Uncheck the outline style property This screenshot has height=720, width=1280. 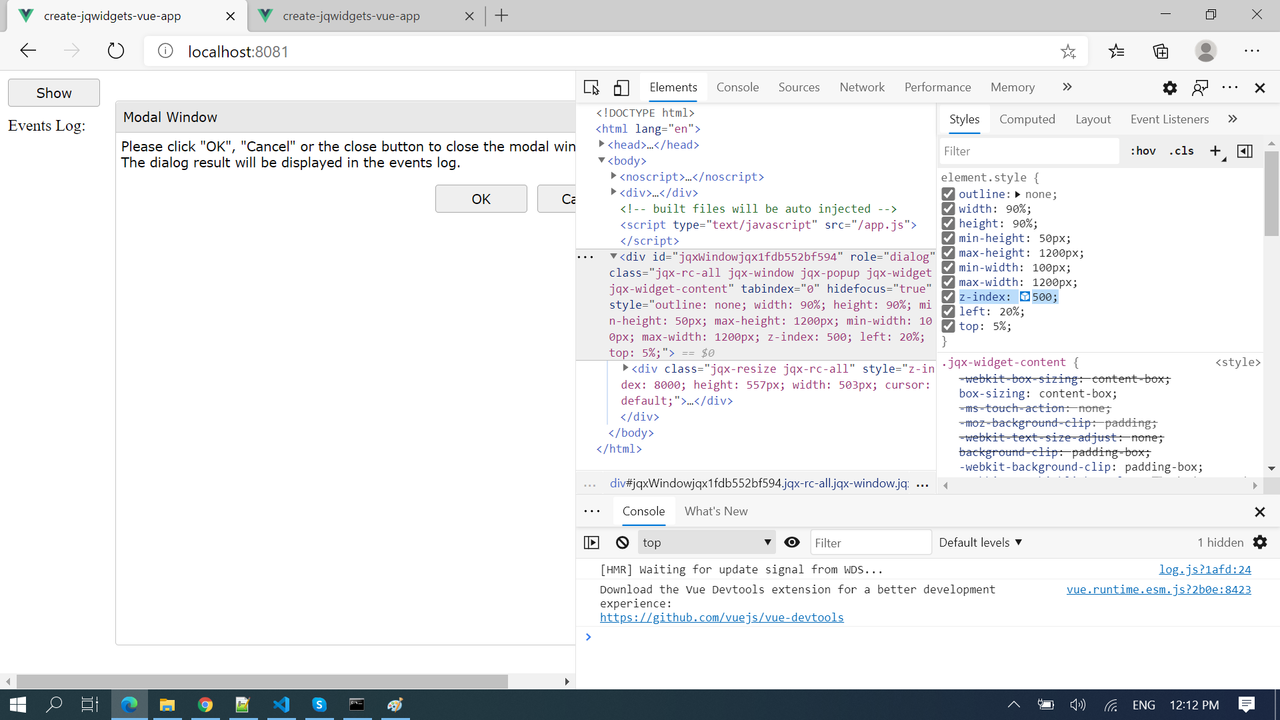948,194
